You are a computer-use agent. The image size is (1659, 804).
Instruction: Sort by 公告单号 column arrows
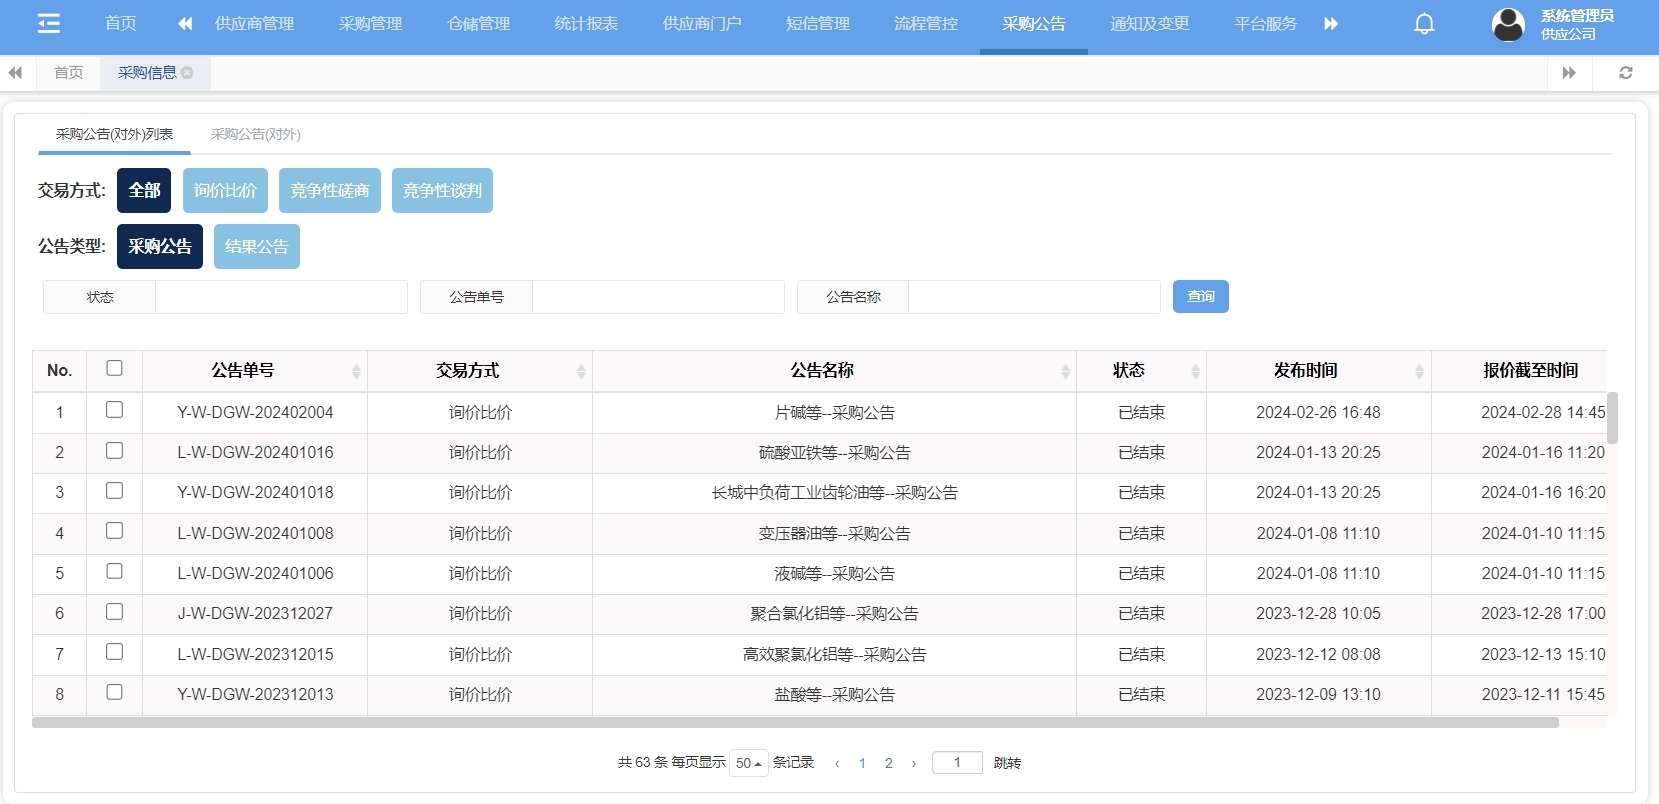pyautogui.click(x=356, y=372)
